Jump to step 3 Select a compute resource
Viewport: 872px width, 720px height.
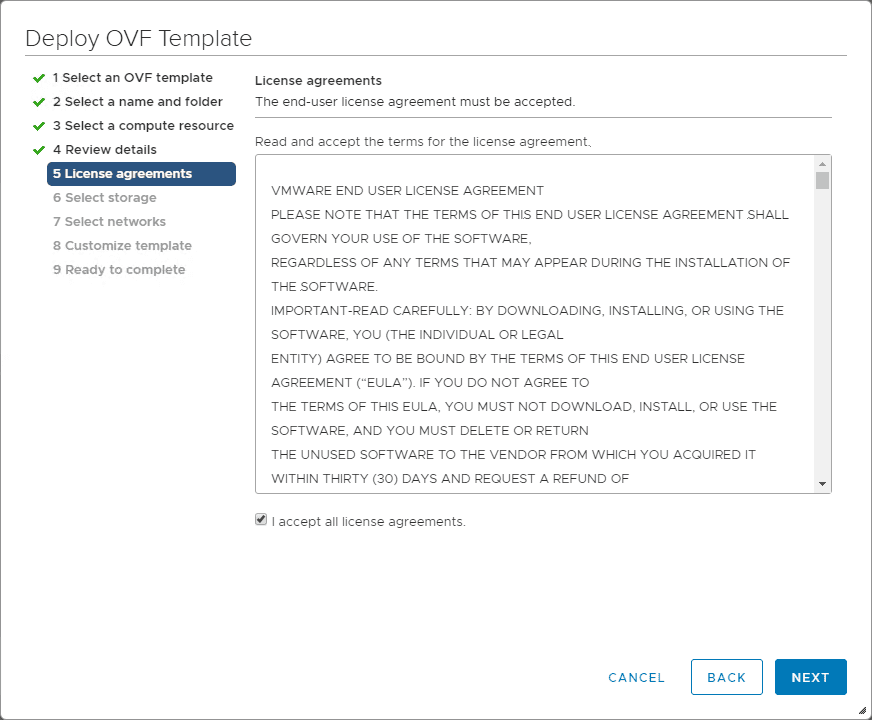143,126
